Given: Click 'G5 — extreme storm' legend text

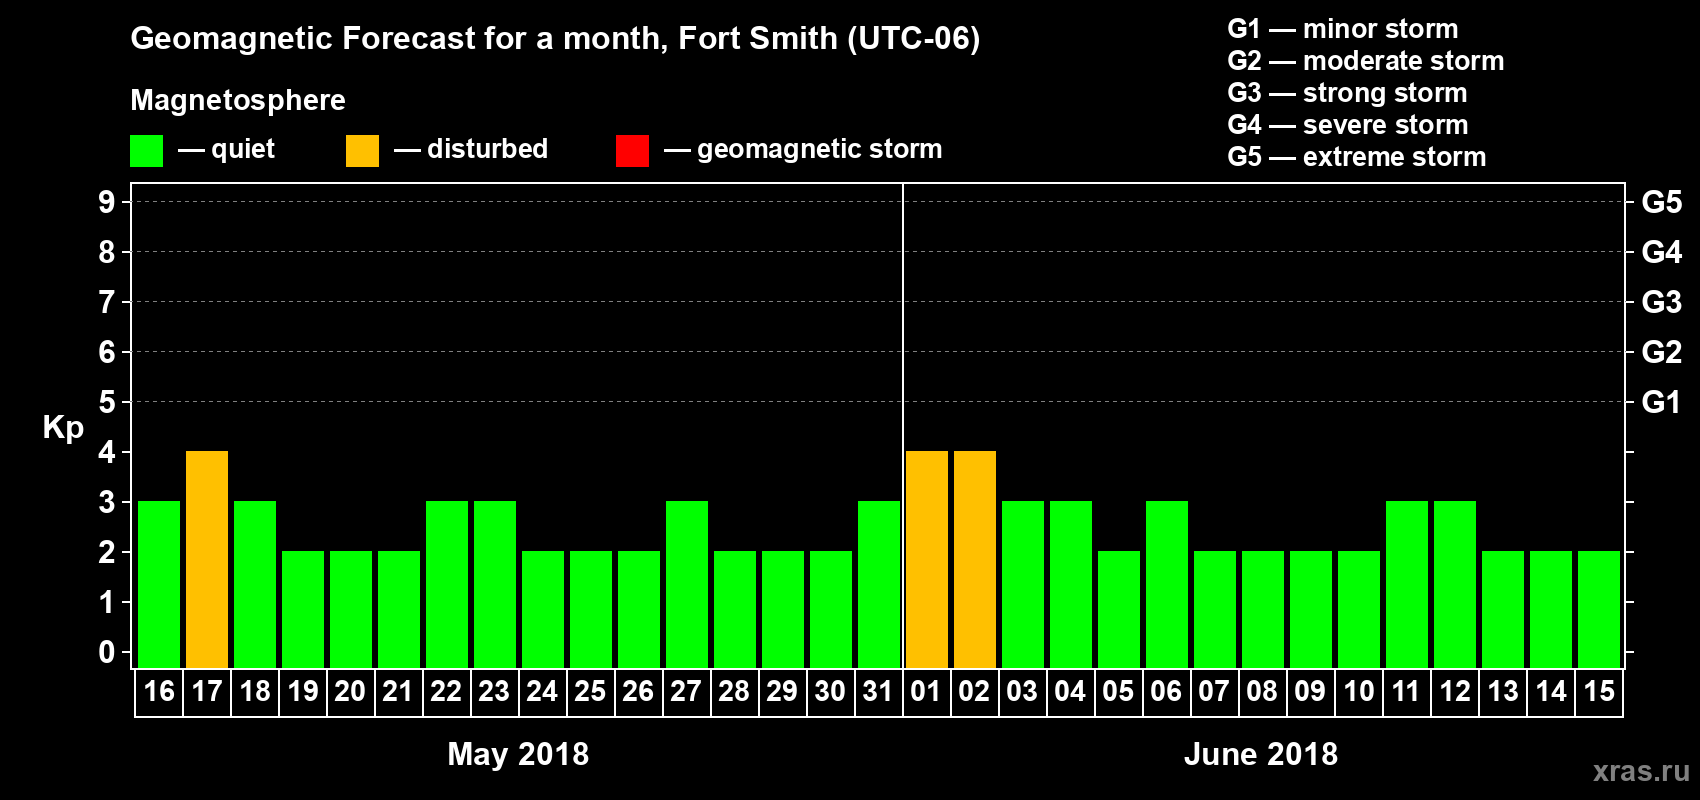Looking at the screenshot, I should tap(1357, 157).
